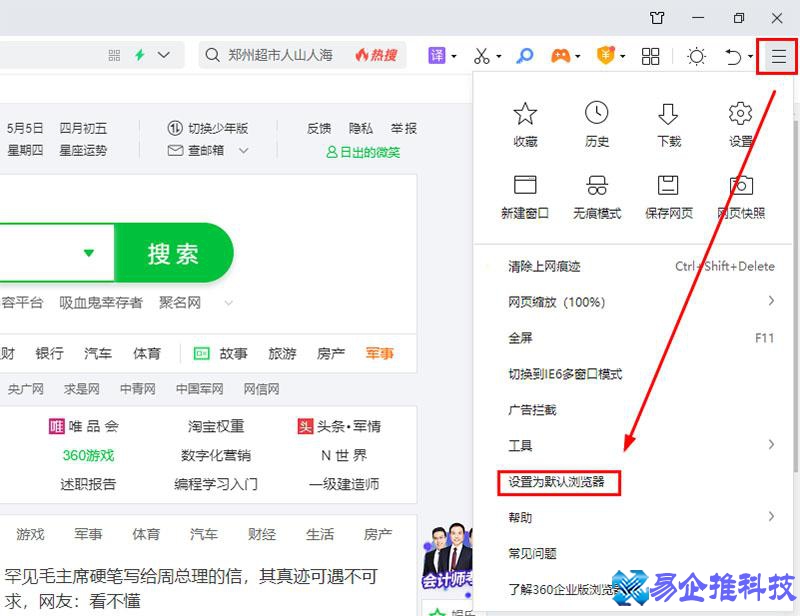
Task: Select the screenshot scissors tool
Action: coord(481,56)
